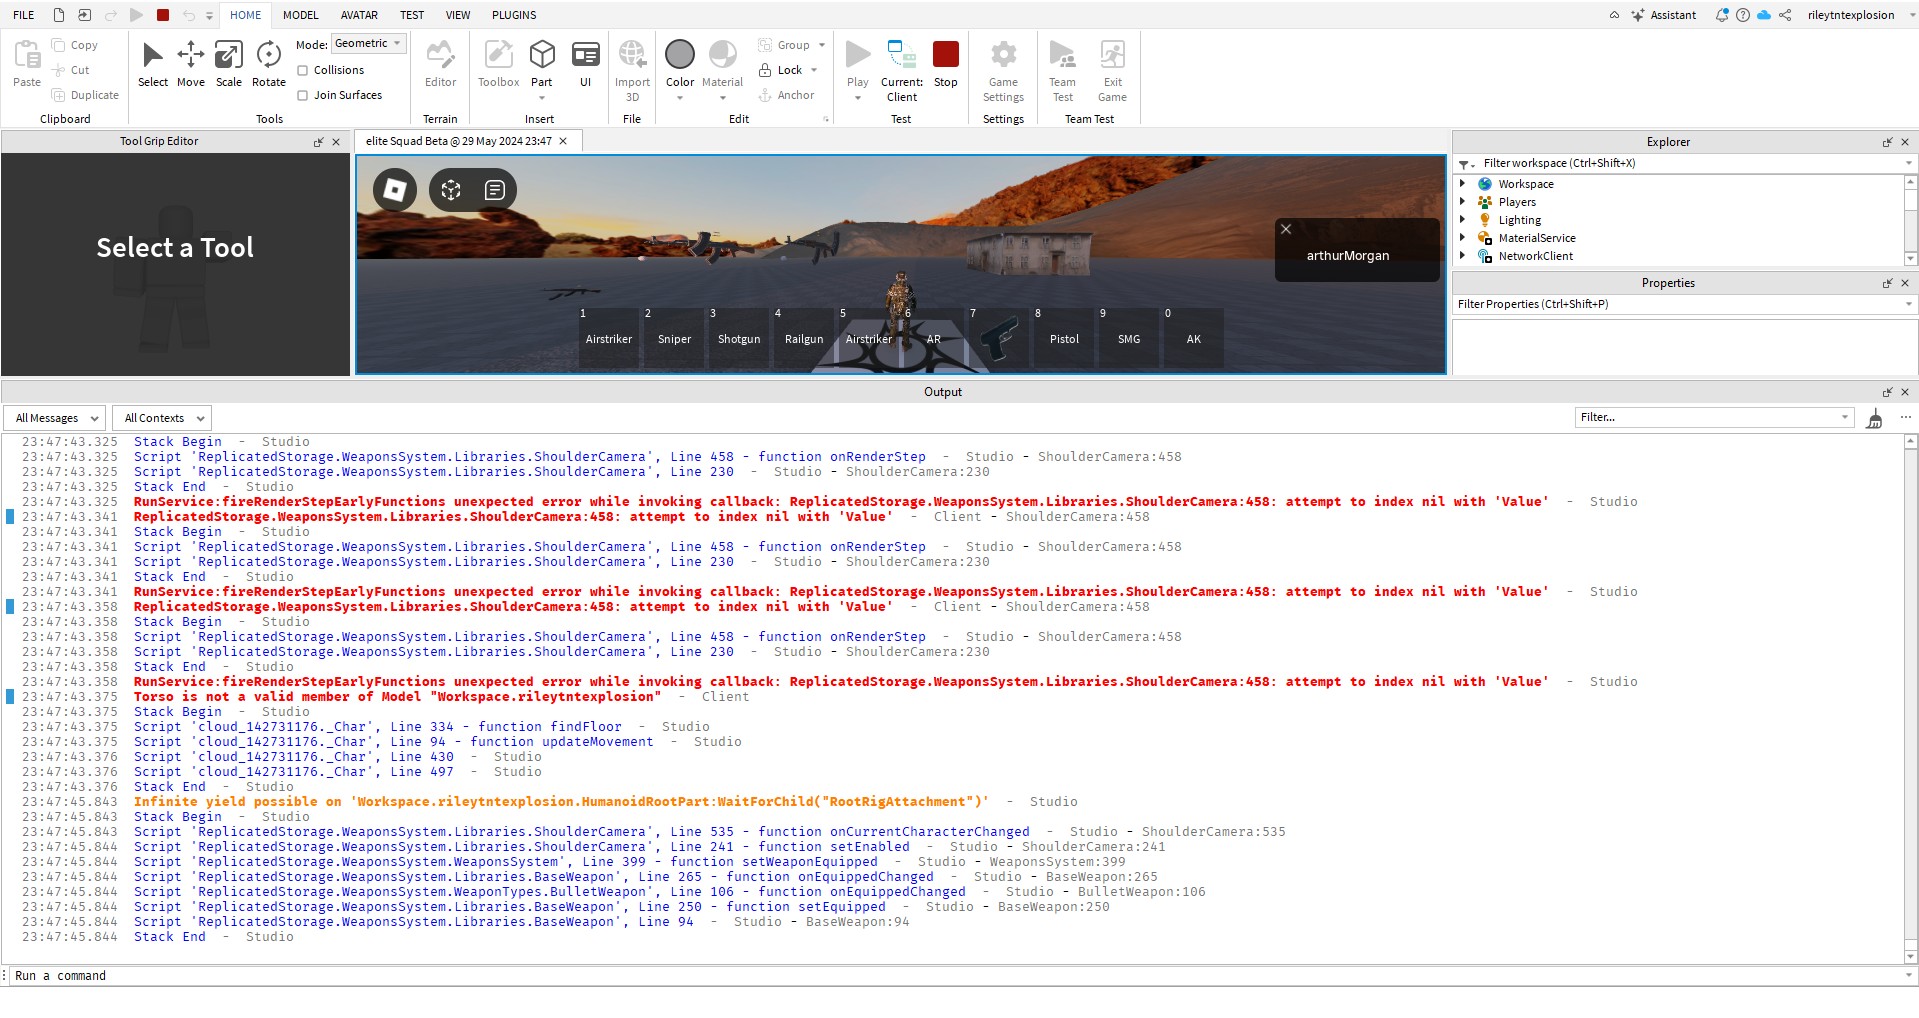The width and height of the screenshot is (1919, 1018).
Task: Insert a new Part
Action: (x=542, y=60)
